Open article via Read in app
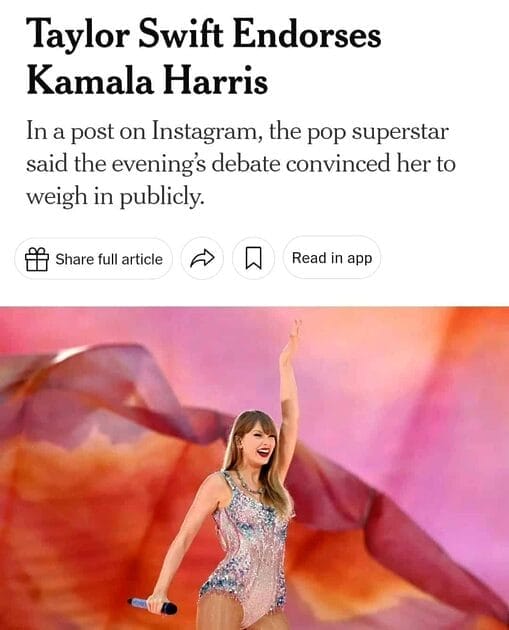 tap(332, 258)
